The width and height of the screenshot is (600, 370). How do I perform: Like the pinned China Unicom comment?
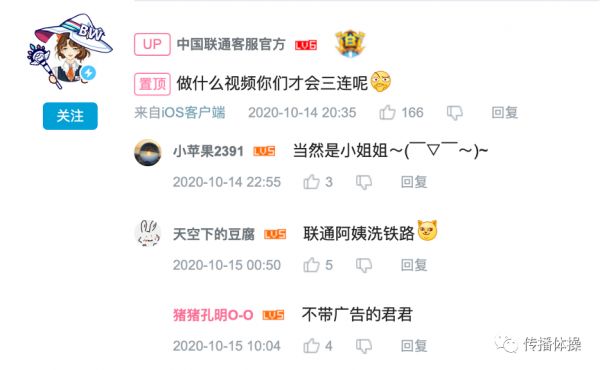tap(387, 112)
